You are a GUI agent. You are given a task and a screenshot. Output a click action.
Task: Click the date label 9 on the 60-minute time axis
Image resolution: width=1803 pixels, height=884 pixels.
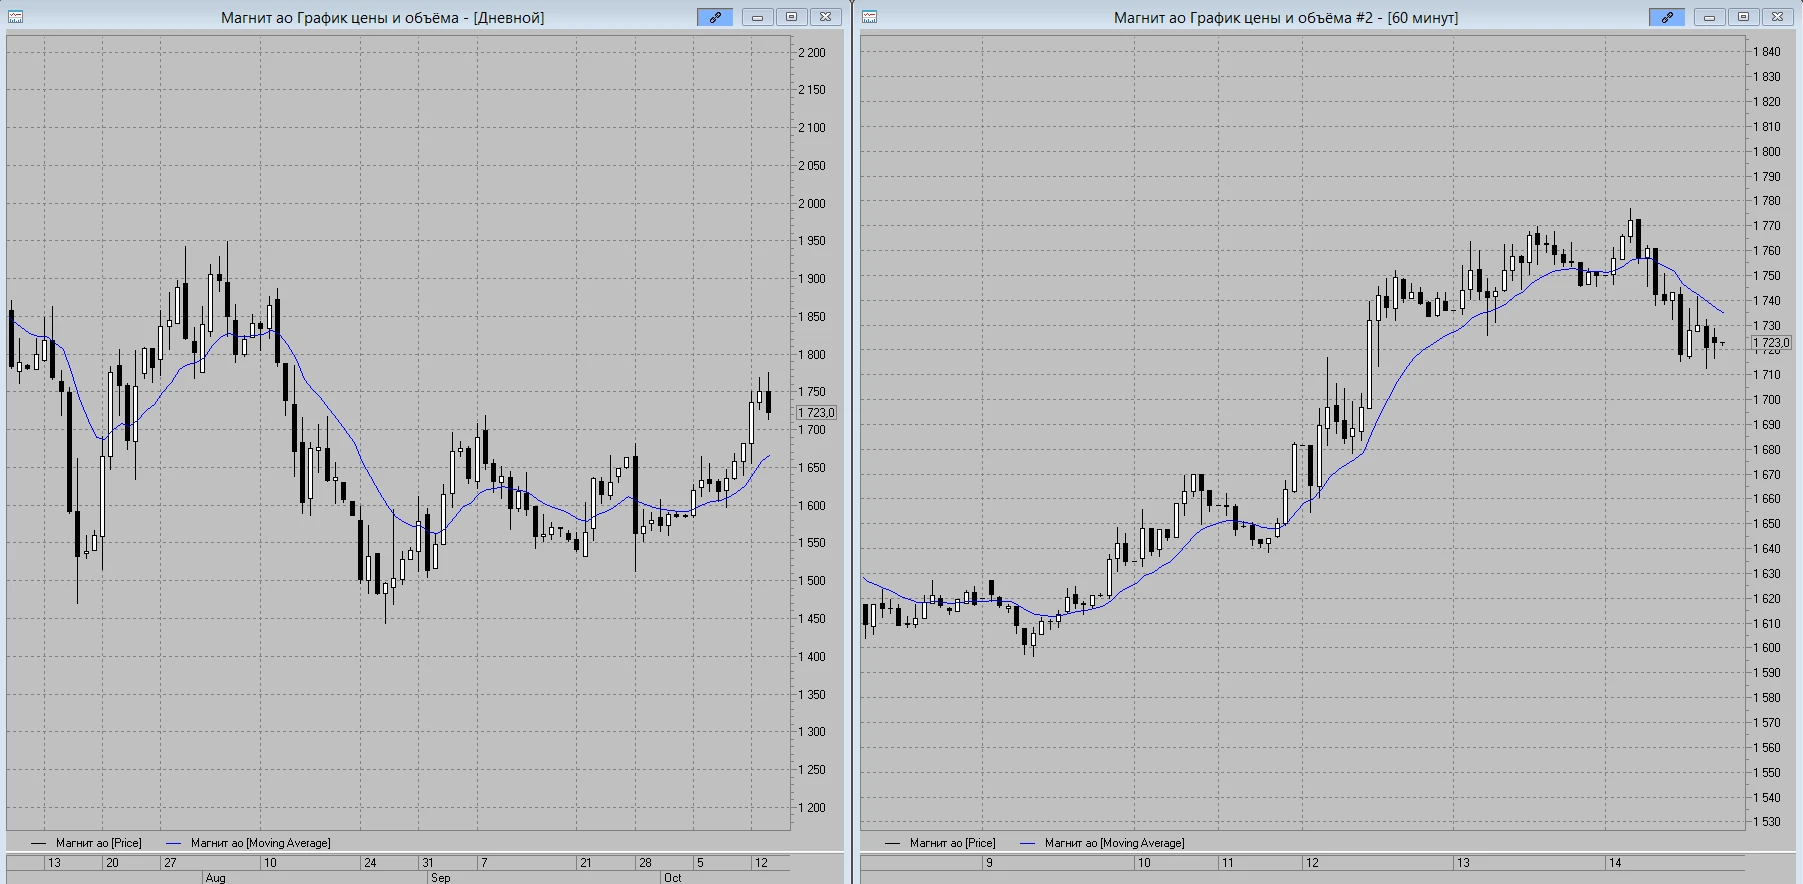989,863
